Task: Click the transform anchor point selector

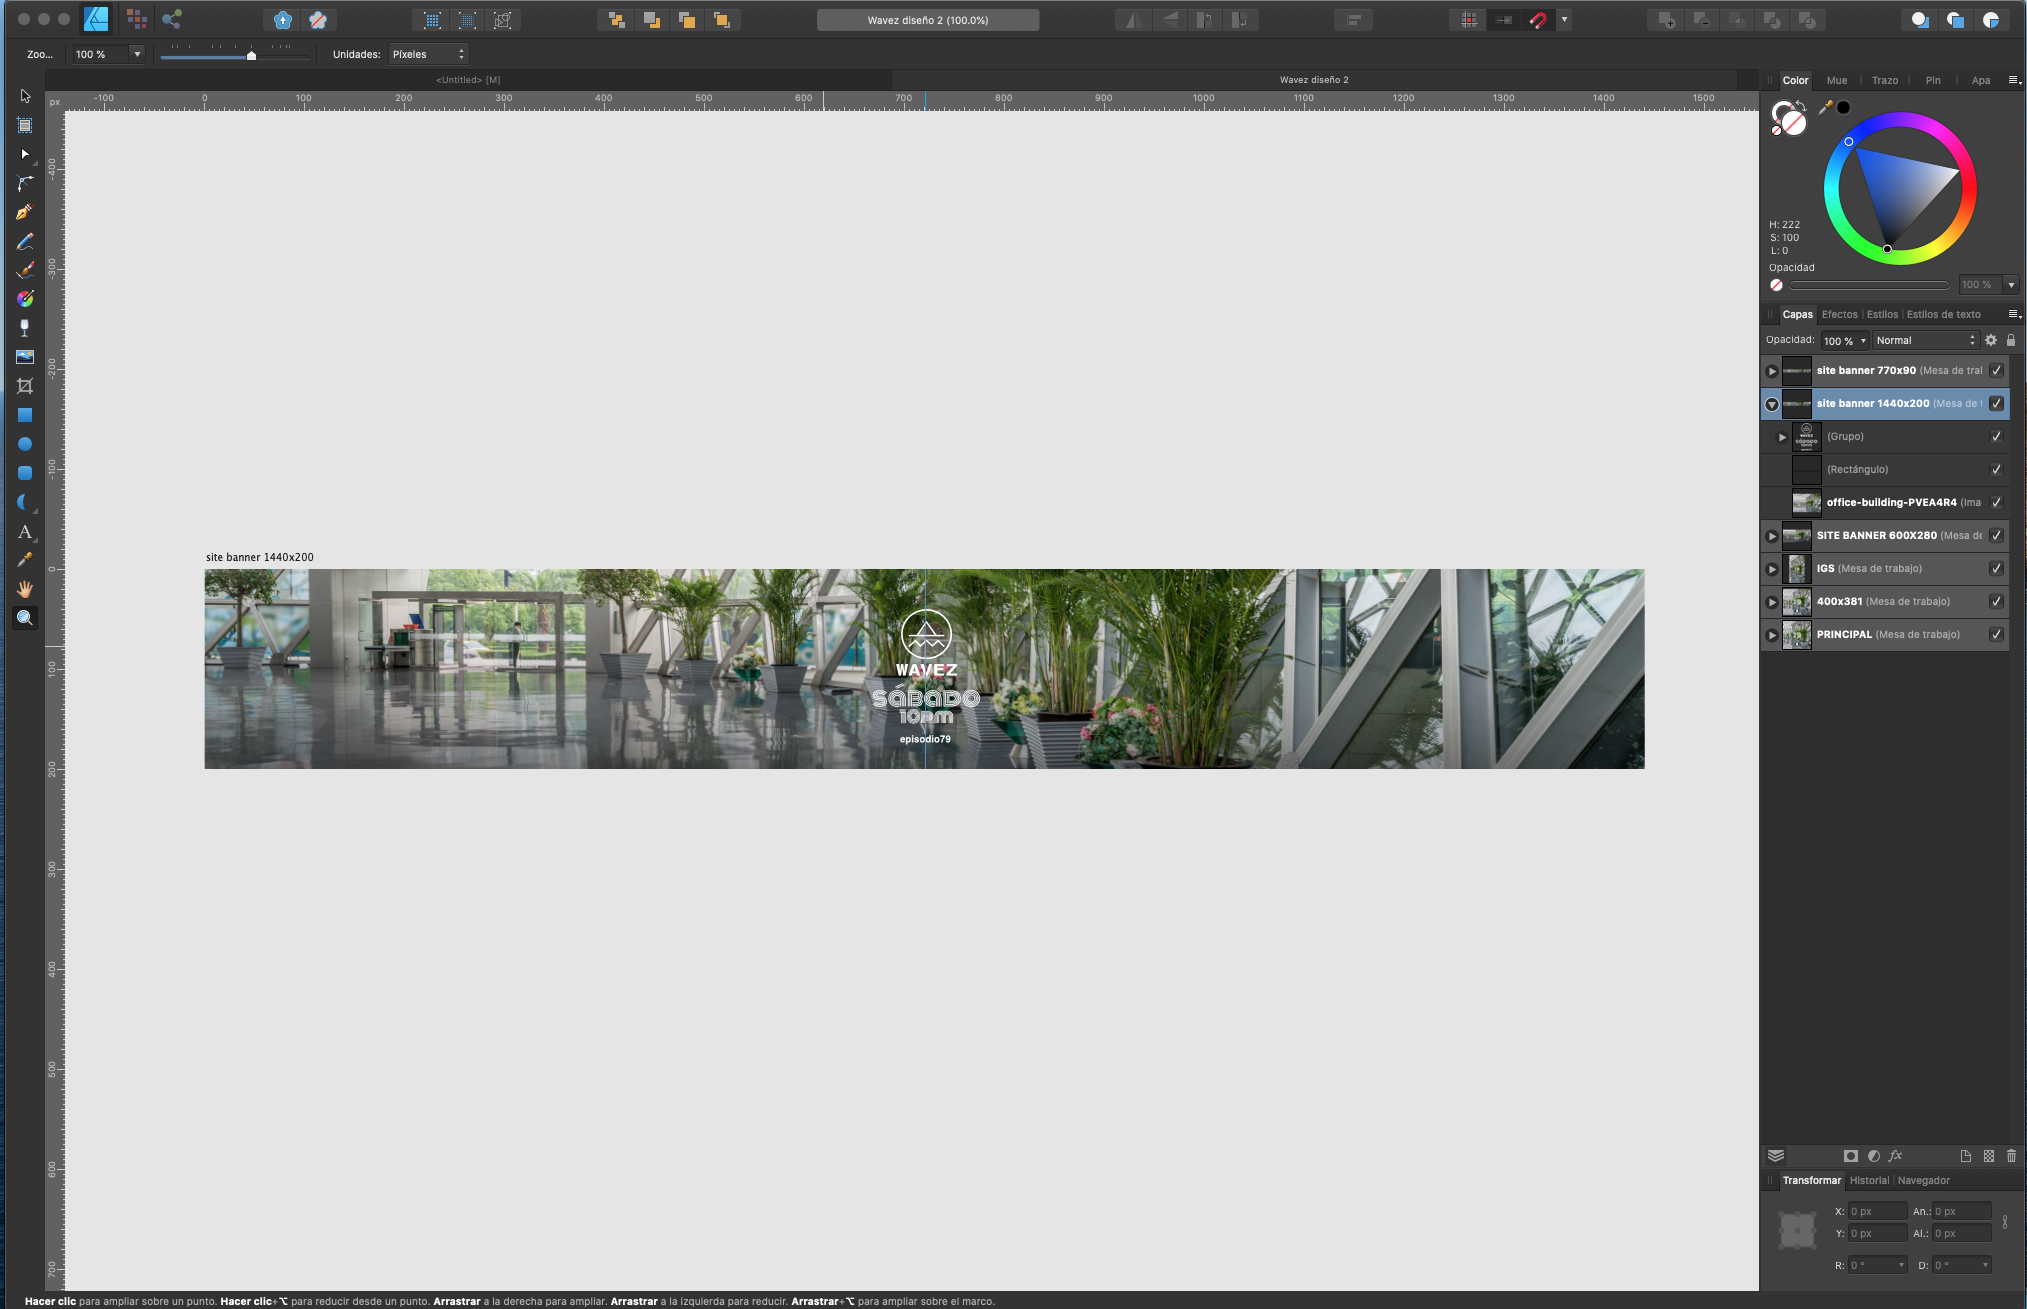Action: (1797, 1229)
